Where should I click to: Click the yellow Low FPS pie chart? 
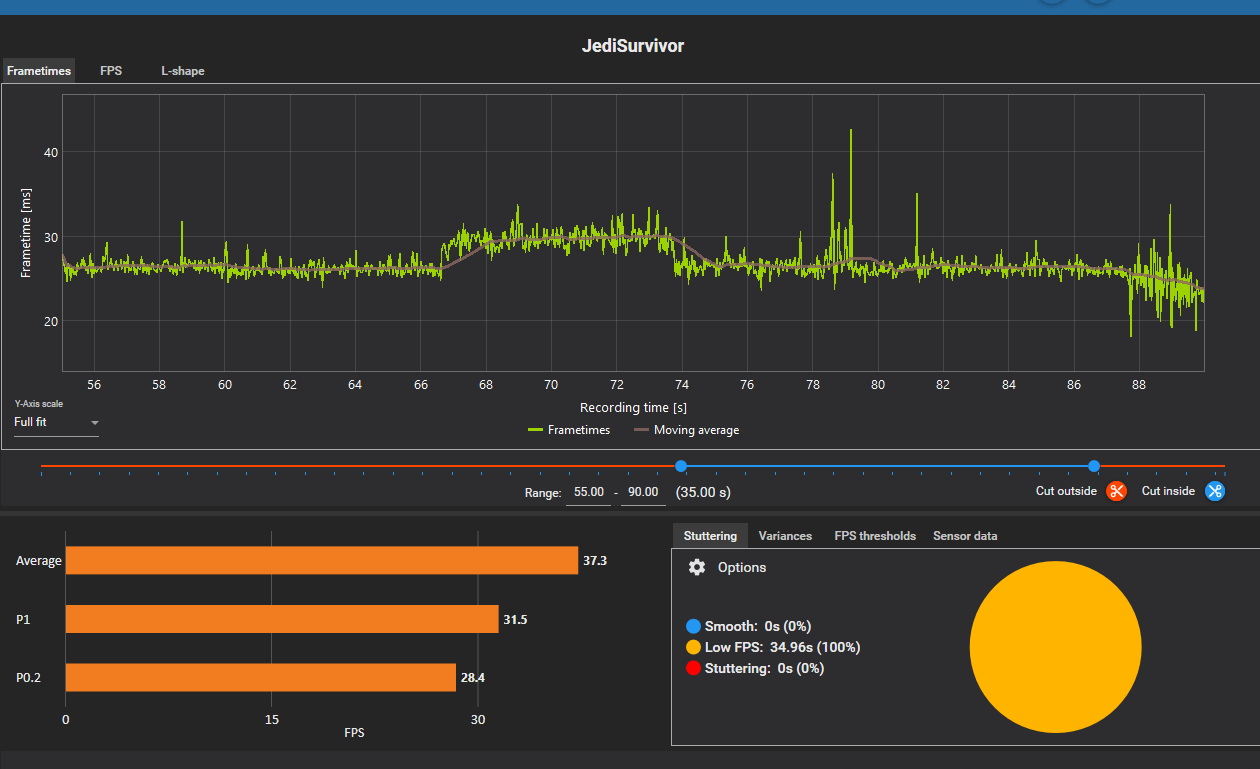[x=1055, y=647]
